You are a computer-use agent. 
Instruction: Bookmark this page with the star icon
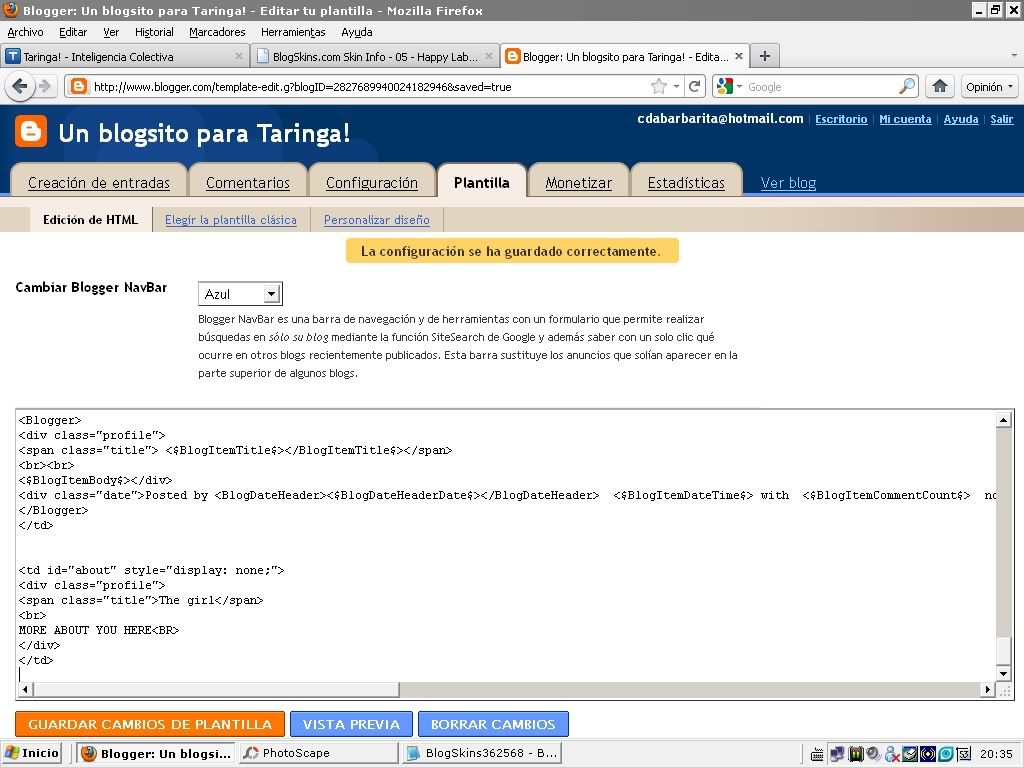point(659,86)
